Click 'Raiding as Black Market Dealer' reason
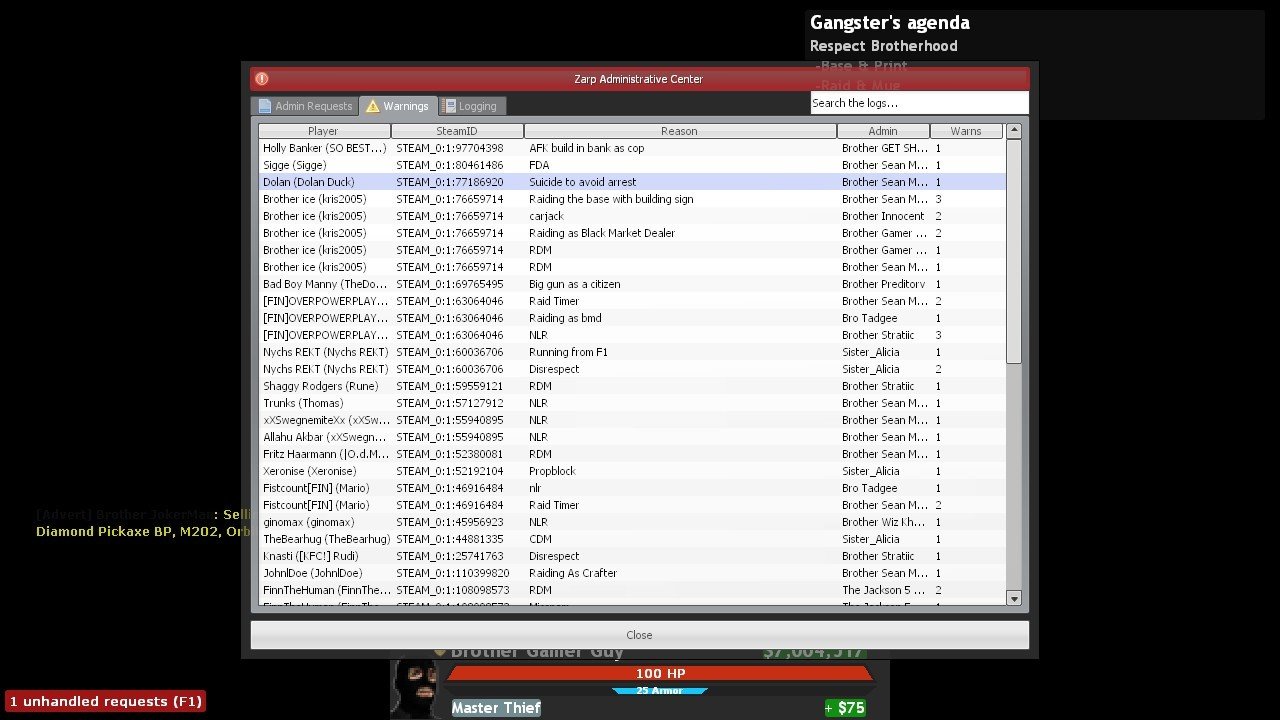1280x720 pixels. point(602,233)
